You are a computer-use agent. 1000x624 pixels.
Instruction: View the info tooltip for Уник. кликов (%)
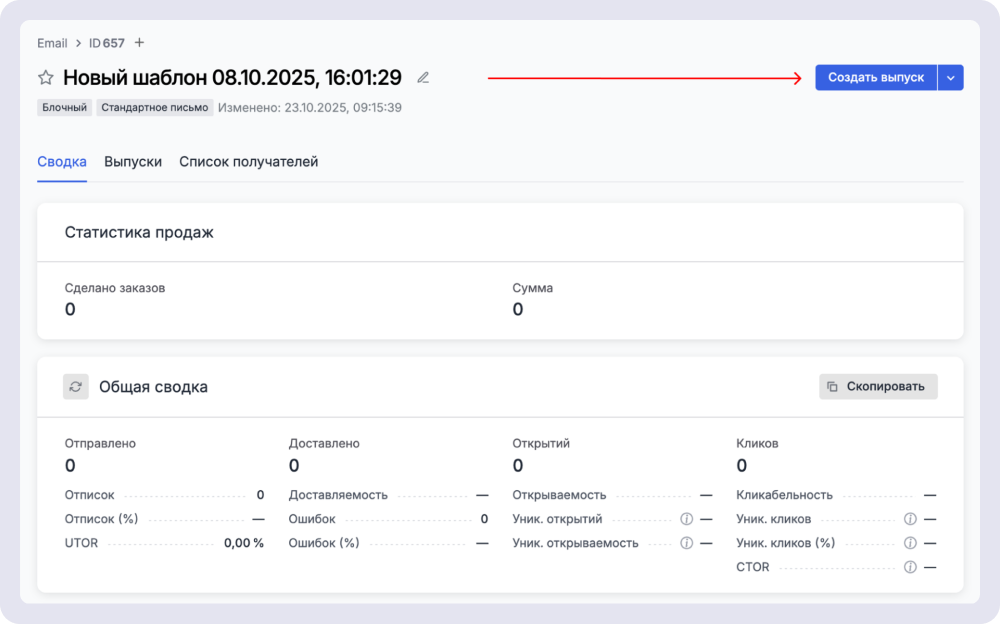pos(910,543)
